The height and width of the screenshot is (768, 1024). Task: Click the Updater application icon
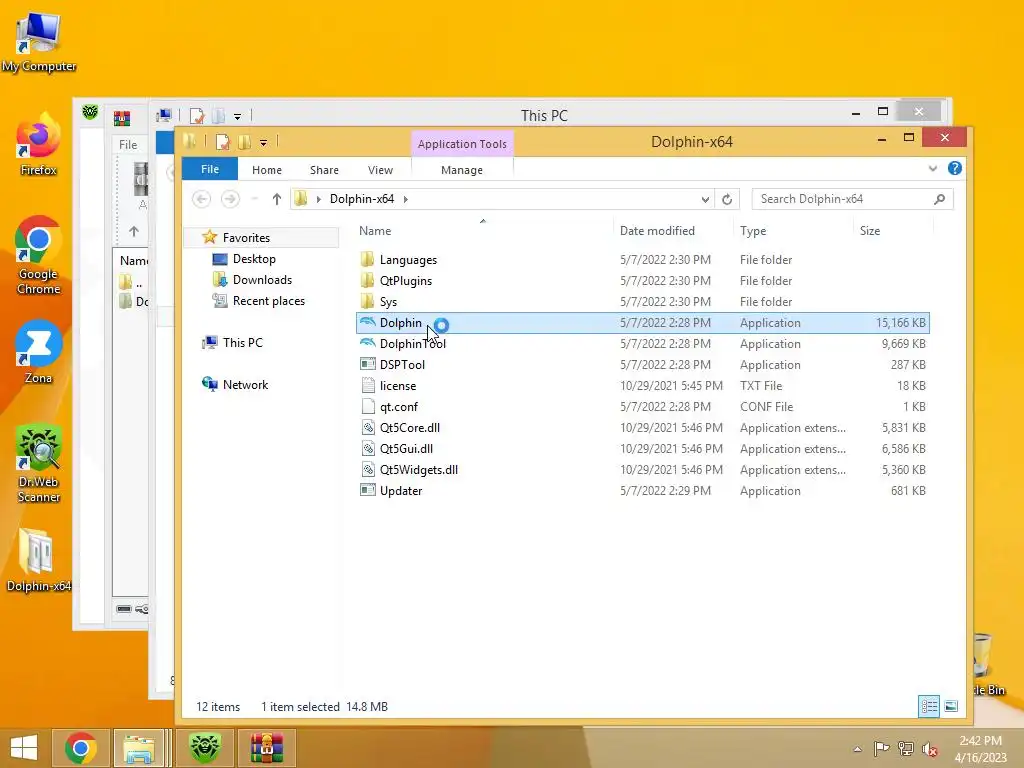pos(368,490)
